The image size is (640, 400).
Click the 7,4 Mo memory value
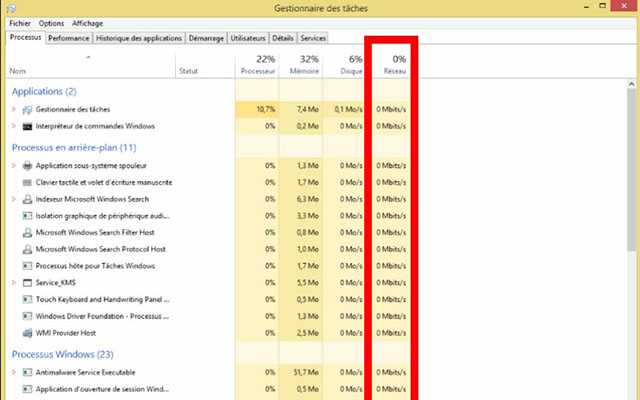point(308,109)
